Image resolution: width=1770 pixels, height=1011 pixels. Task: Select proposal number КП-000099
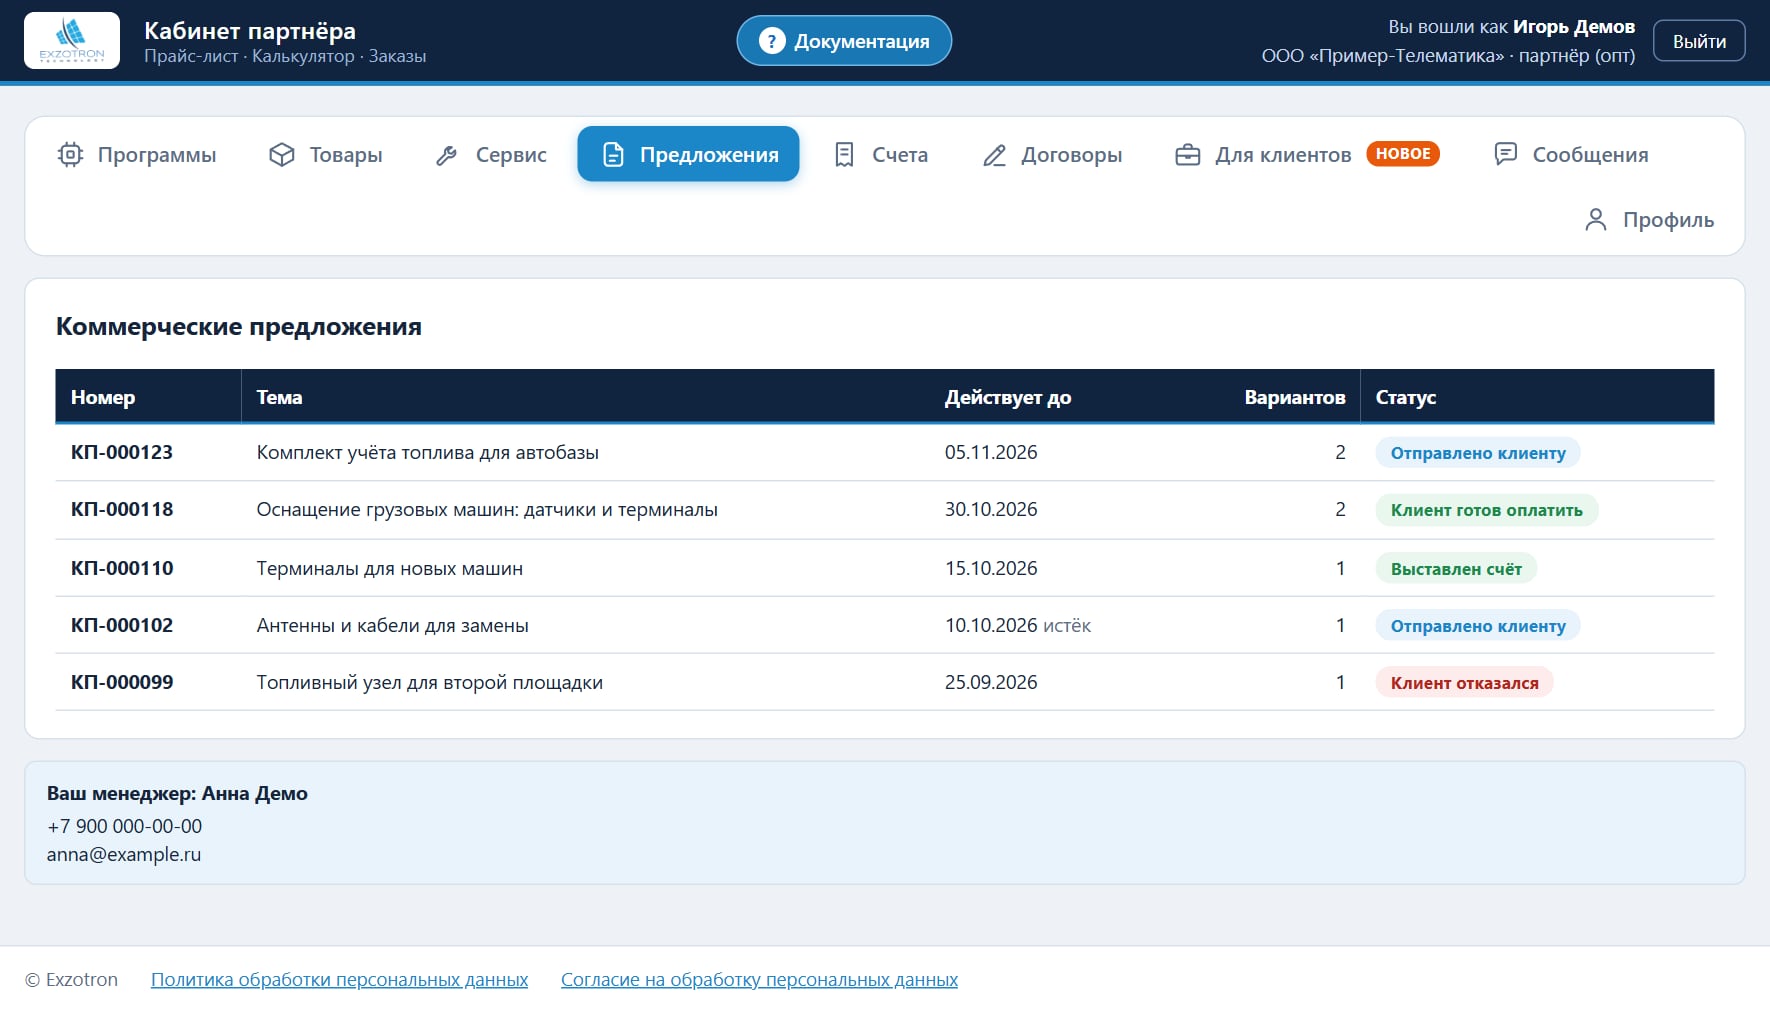click(122, 682)
